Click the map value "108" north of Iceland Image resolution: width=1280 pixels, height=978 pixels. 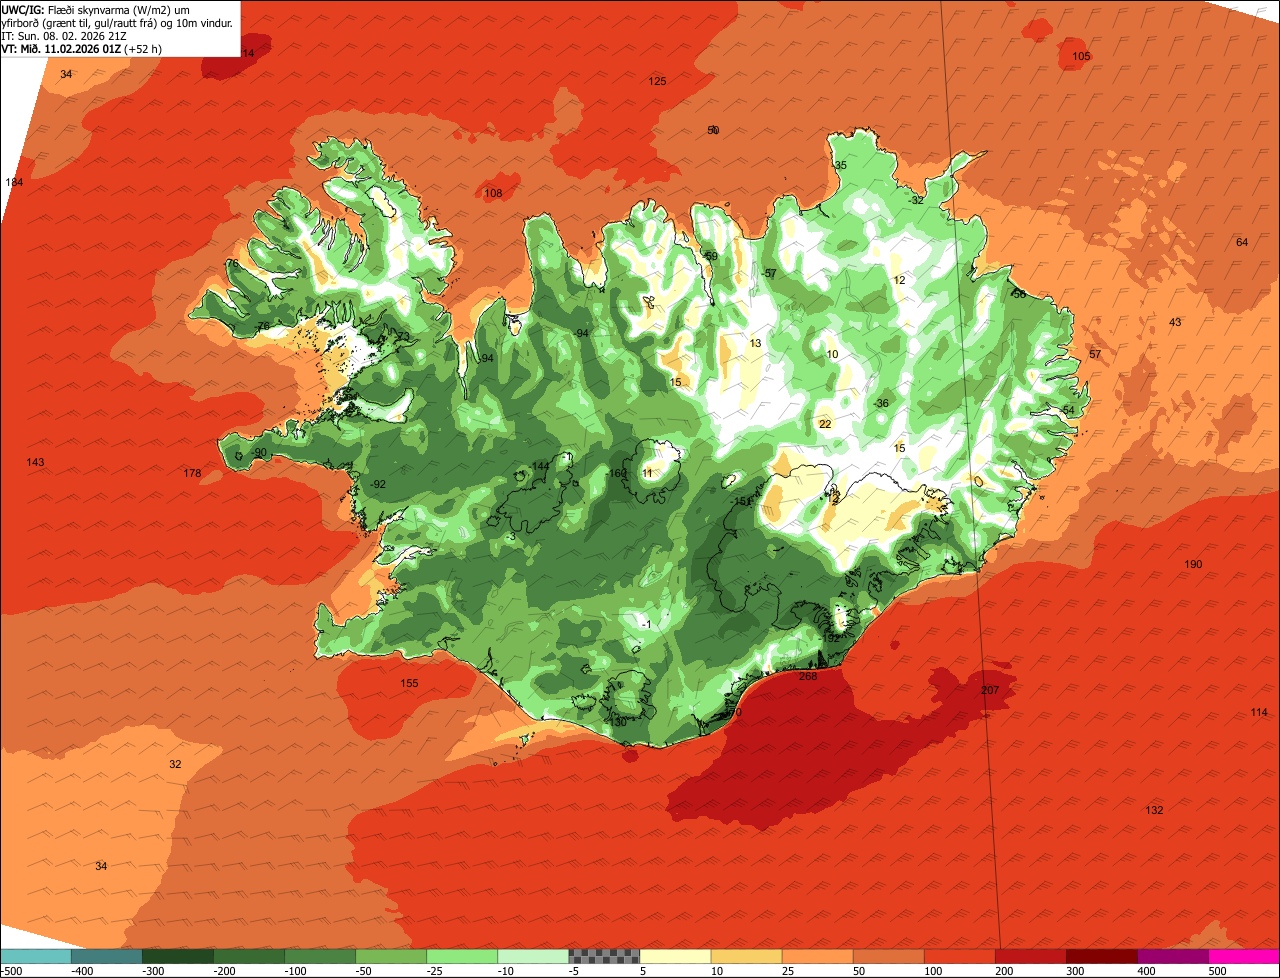click(493, 194)
